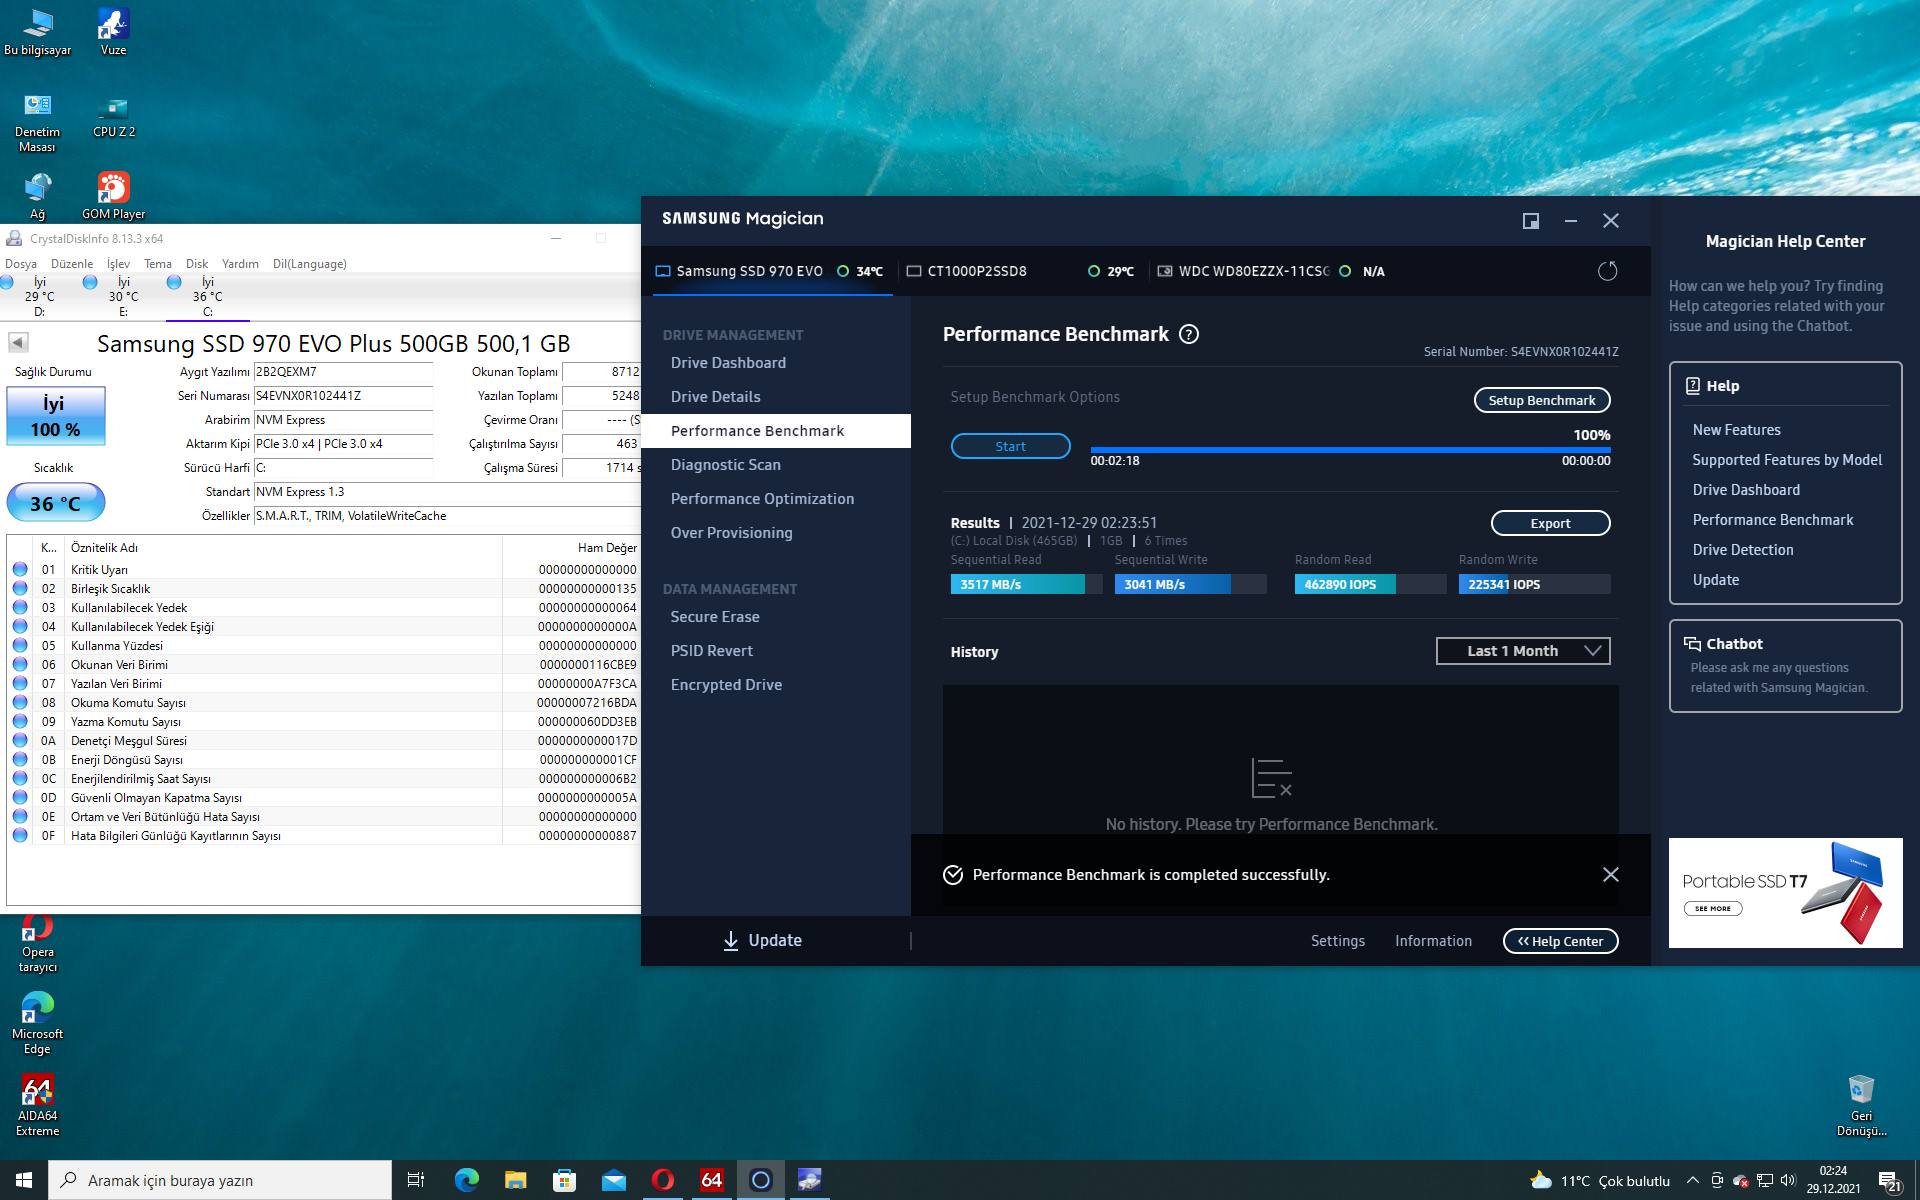The width and height of the screenshot is (1920, 1200).
Task: Open the notification center icon
Action: tap(1889, 1180)
